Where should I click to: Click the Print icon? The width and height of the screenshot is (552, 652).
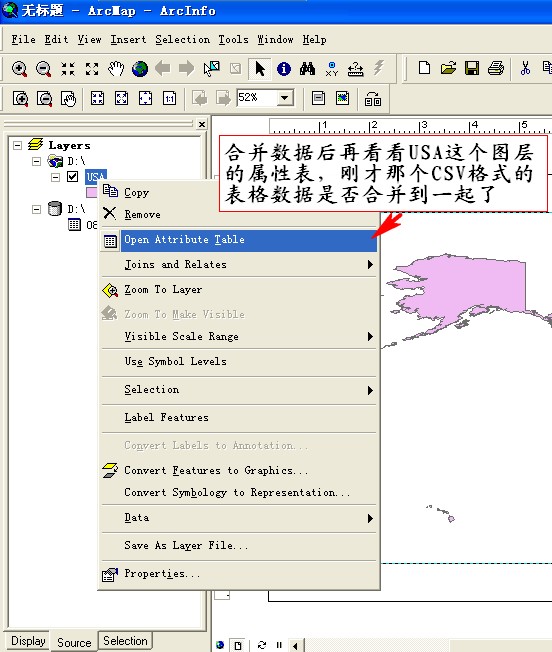pyautogui.click(x=496, y=68)
